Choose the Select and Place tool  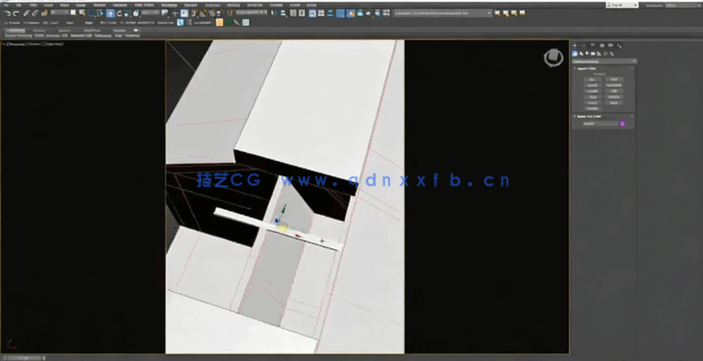pos(137,13)
